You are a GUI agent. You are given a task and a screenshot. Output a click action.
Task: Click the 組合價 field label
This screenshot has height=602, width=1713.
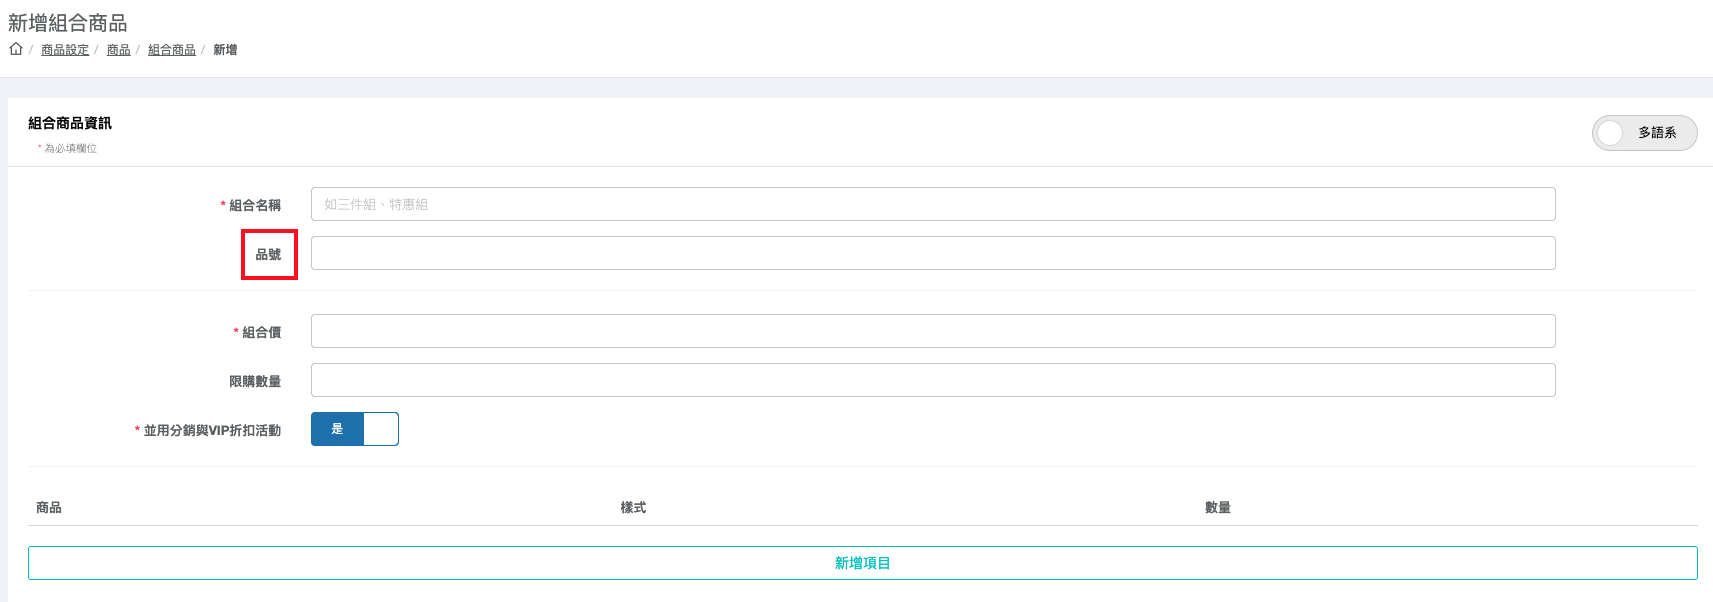[x=261, y=333]
